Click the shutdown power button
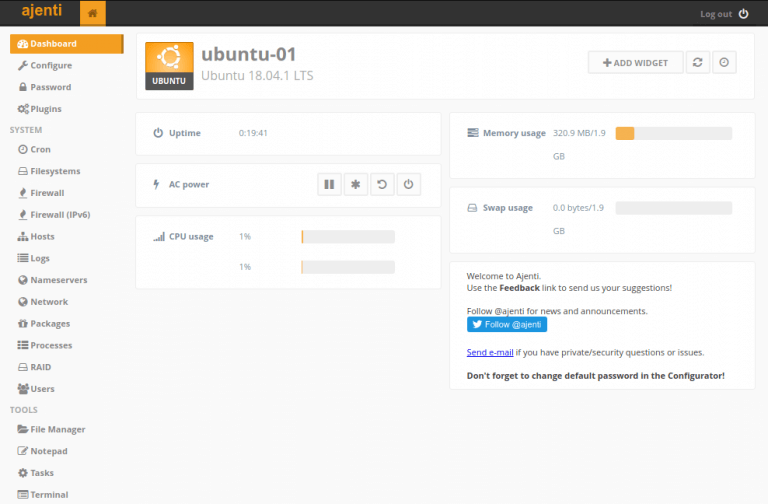Image resolution: width=768 pixels, height=504 pixels. tap(408, 185)
